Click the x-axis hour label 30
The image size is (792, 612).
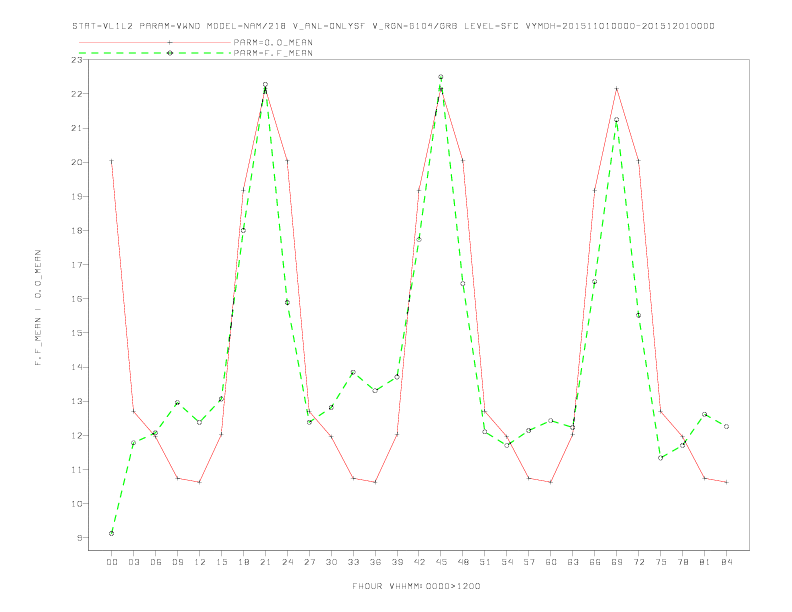(331, 562)
